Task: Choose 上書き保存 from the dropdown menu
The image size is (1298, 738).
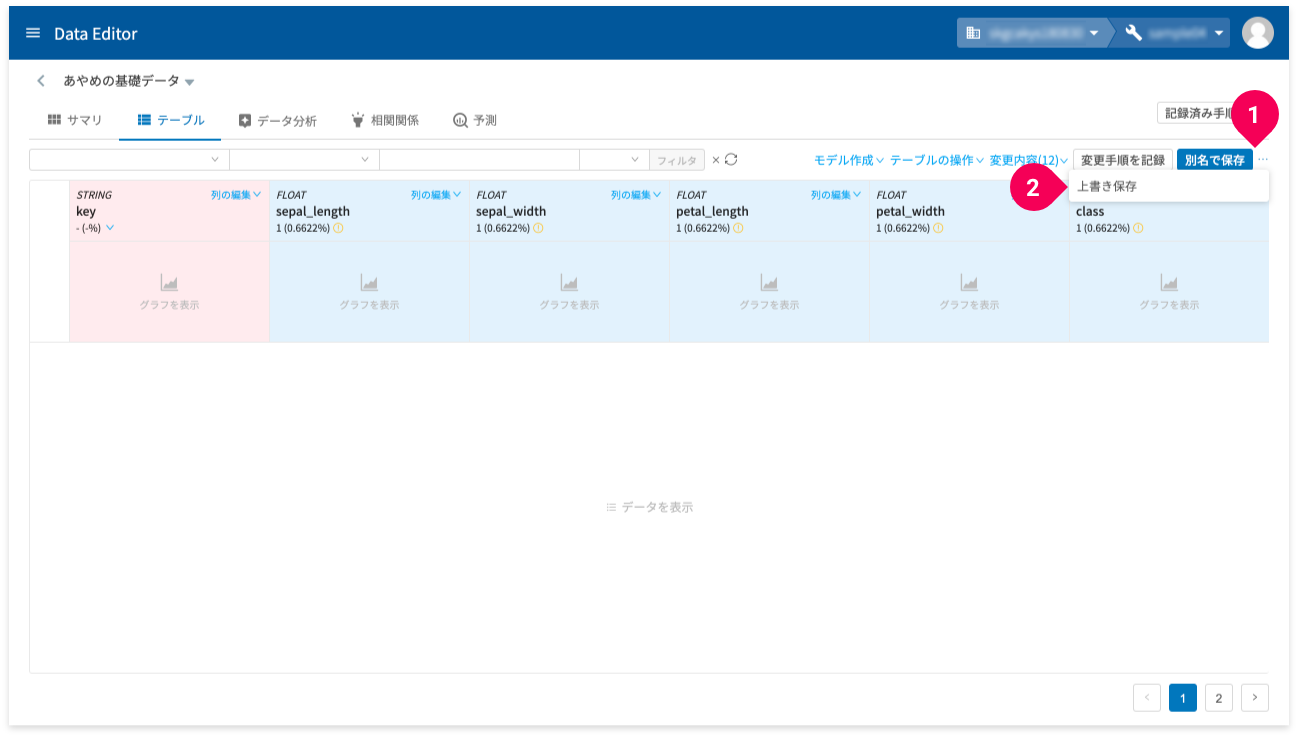Action: 1168,186
